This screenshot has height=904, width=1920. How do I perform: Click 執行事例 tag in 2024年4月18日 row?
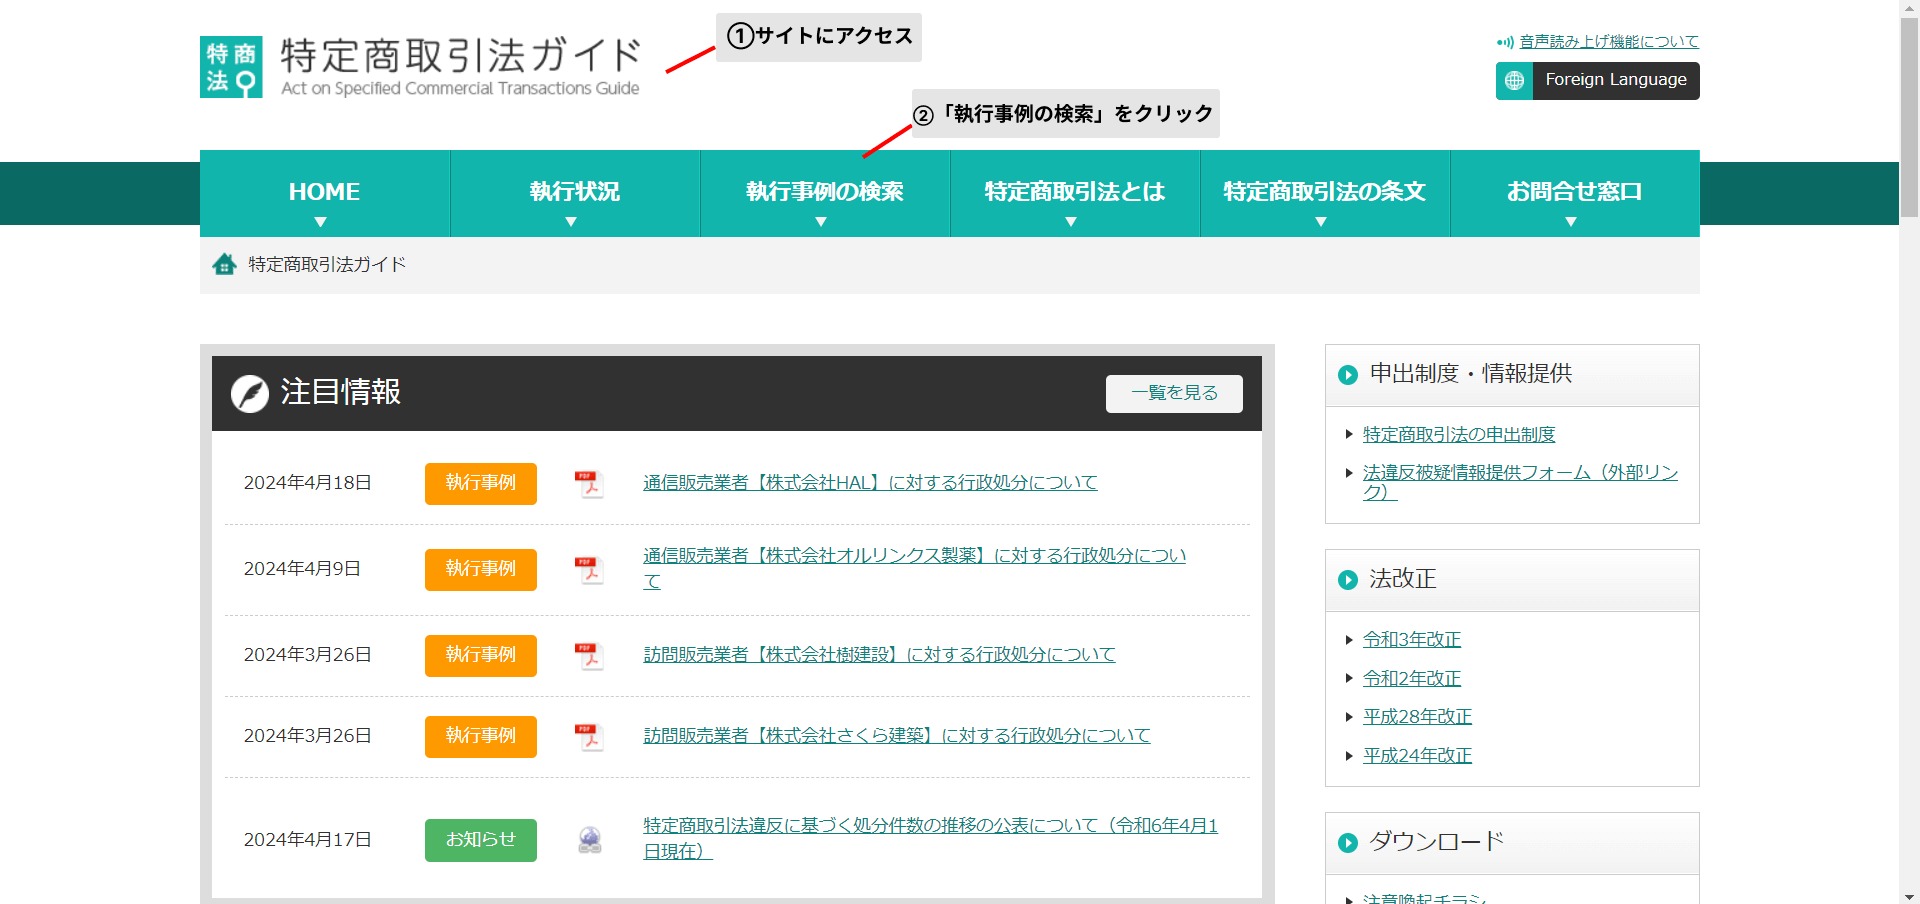pos(481,484)
